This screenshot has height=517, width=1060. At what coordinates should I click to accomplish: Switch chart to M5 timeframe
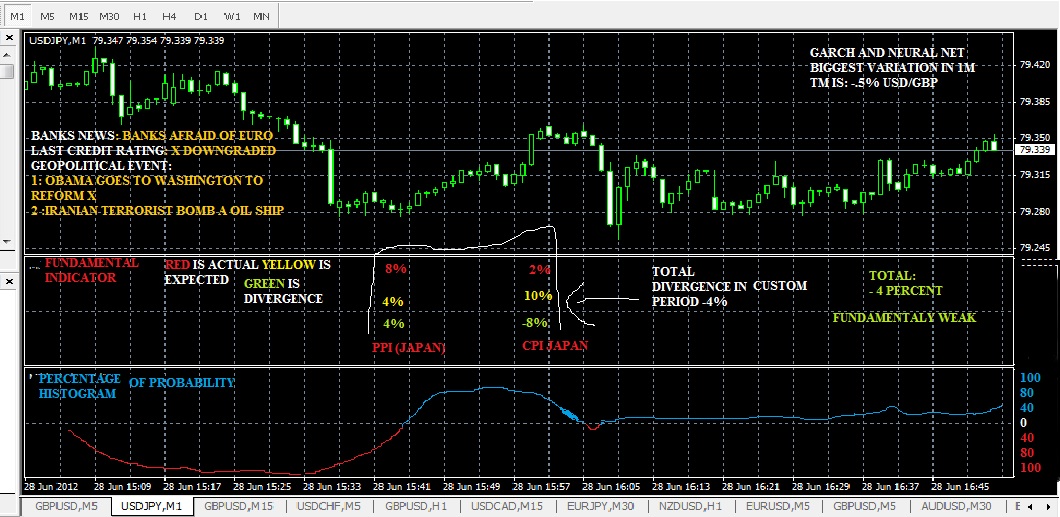coord(47,15)
